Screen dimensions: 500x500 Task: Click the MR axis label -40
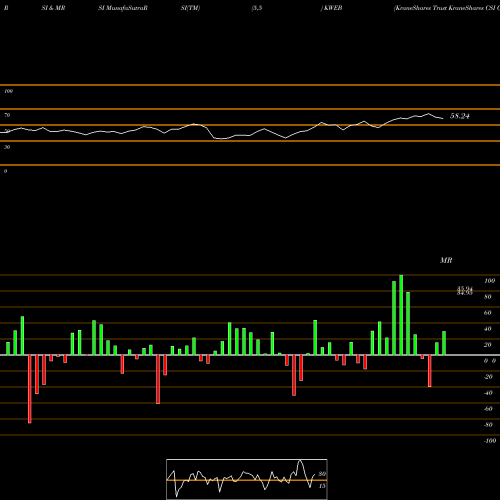pos(488,393)
